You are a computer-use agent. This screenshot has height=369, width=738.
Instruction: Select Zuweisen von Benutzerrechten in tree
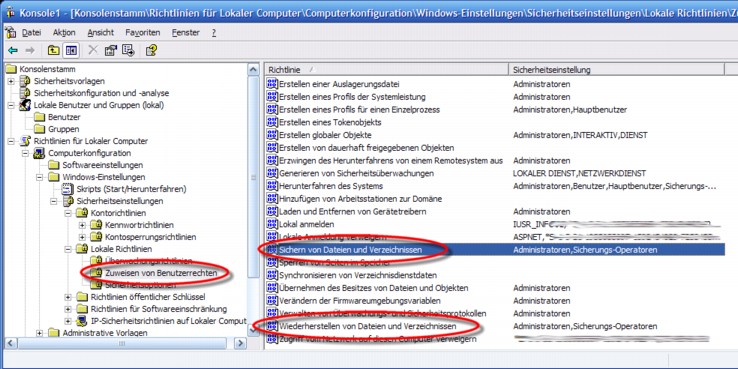click(161, 273)
